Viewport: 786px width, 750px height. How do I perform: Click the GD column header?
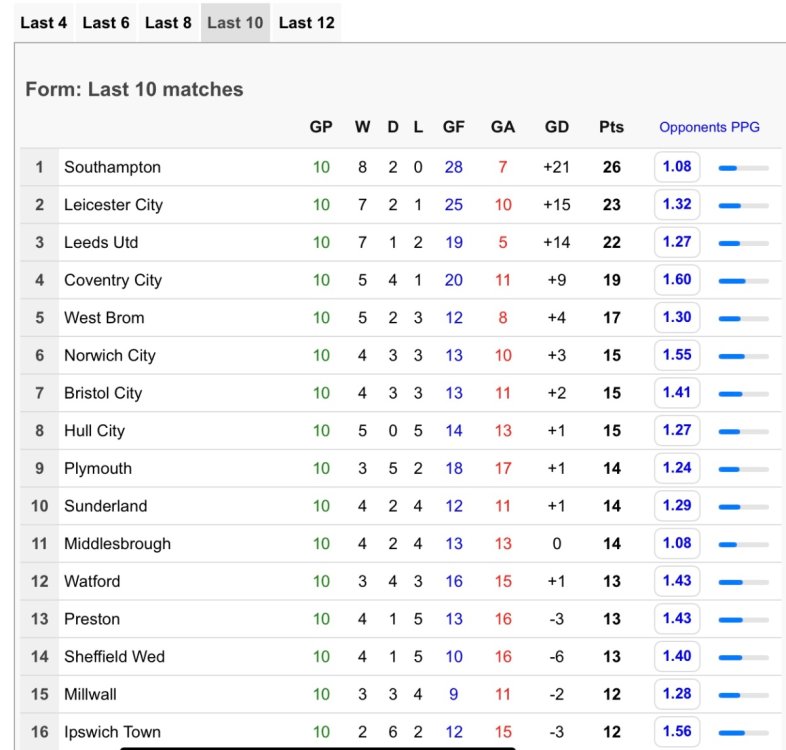pyautogui.click(x=557, y=127)
